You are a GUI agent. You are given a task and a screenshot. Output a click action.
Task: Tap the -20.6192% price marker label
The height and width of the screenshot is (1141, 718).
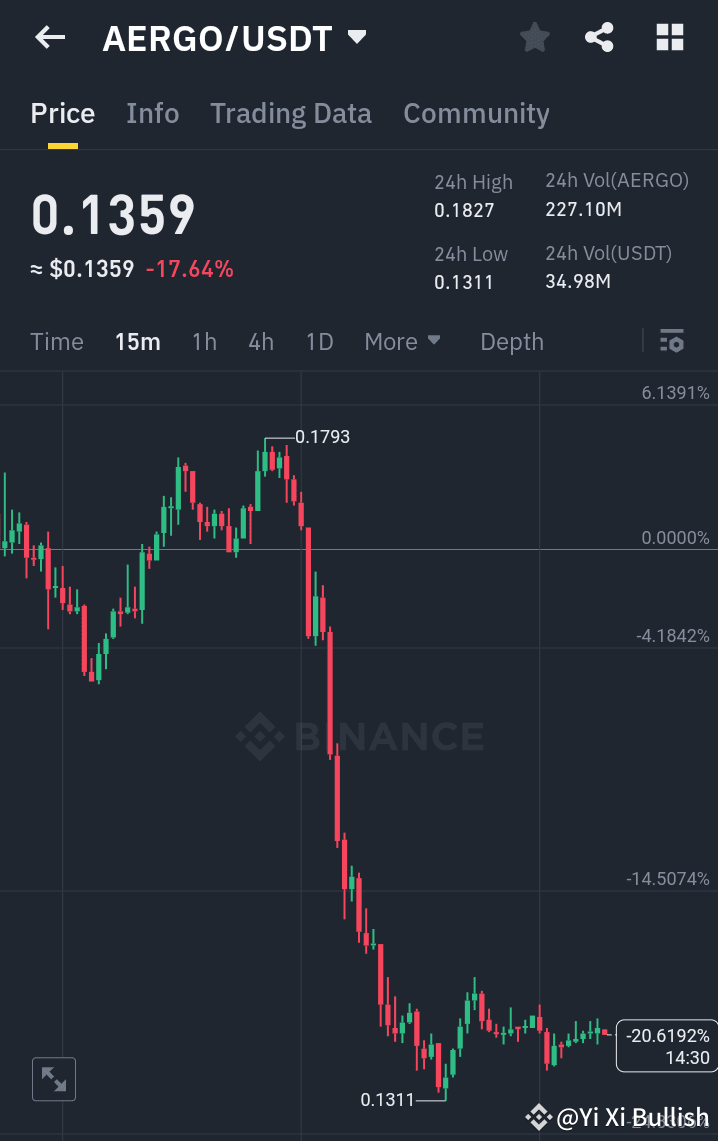tap(666, 1045)
